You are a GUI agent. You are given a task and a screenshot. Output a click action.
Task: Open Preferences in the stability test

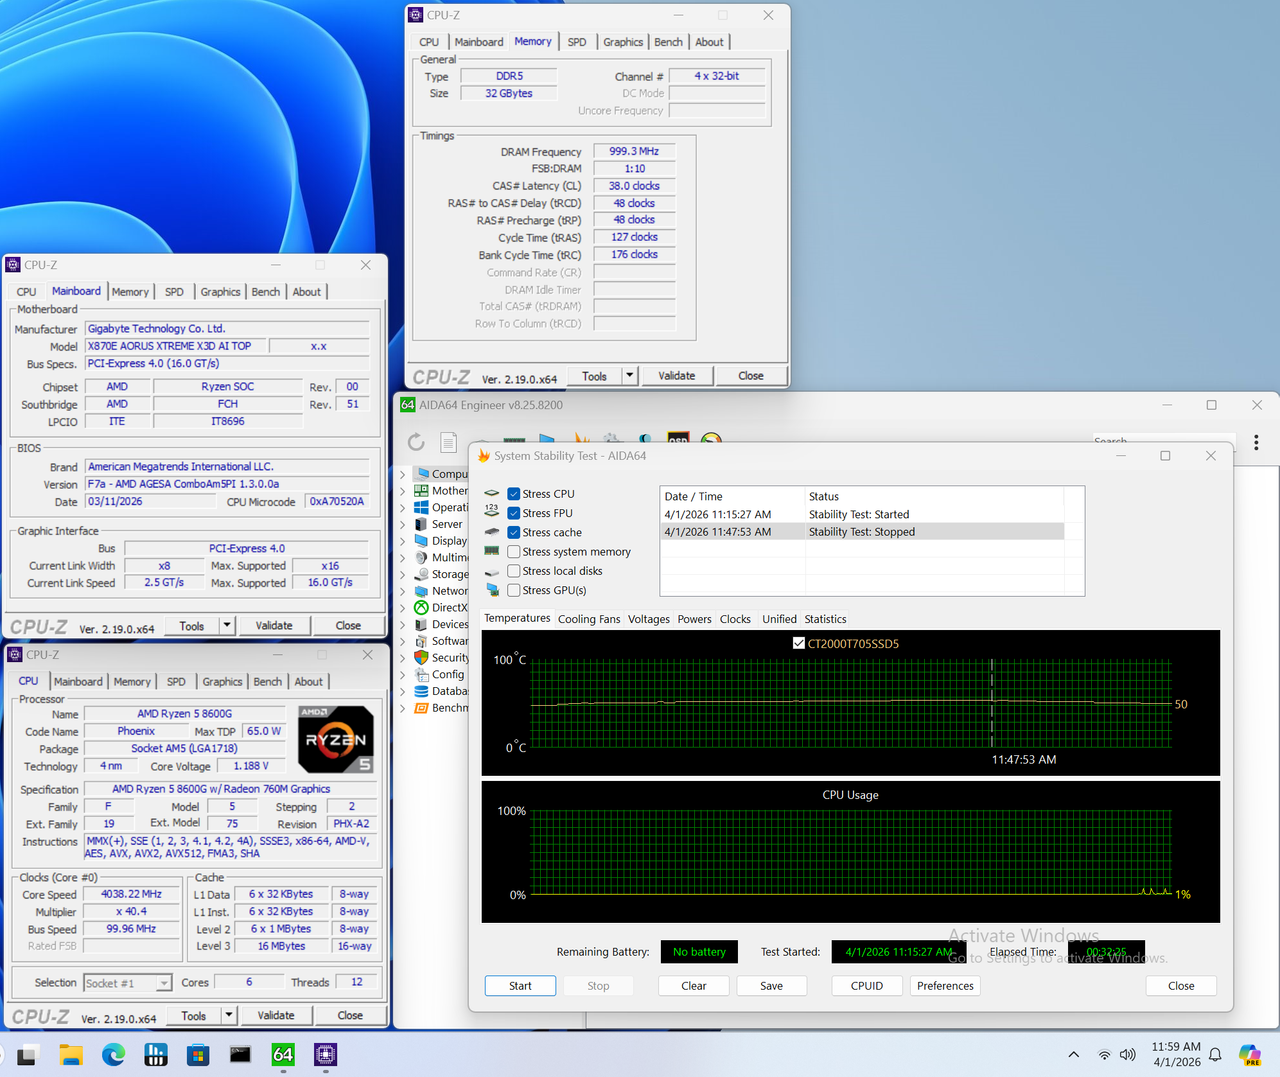(x=945, y=986)
